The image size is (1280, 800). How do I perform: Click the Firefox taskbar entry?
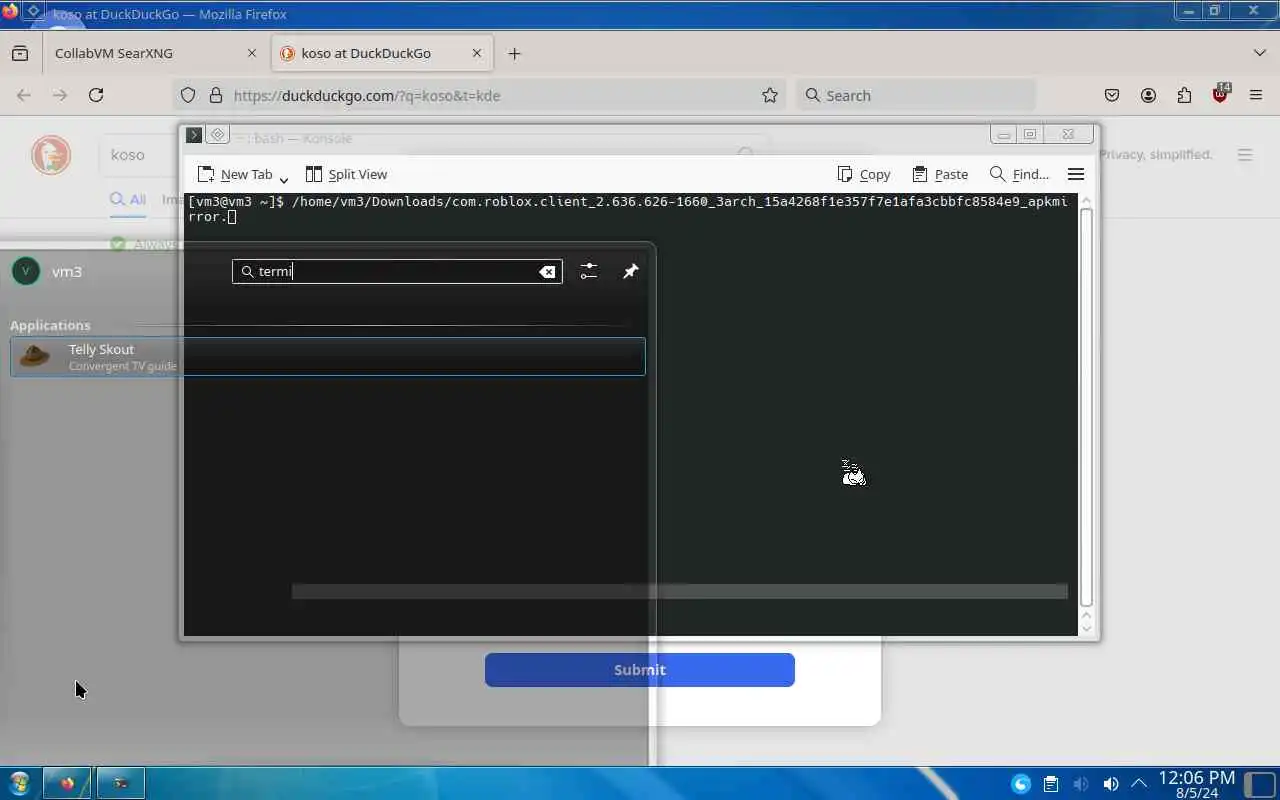[x=67, y=783]
